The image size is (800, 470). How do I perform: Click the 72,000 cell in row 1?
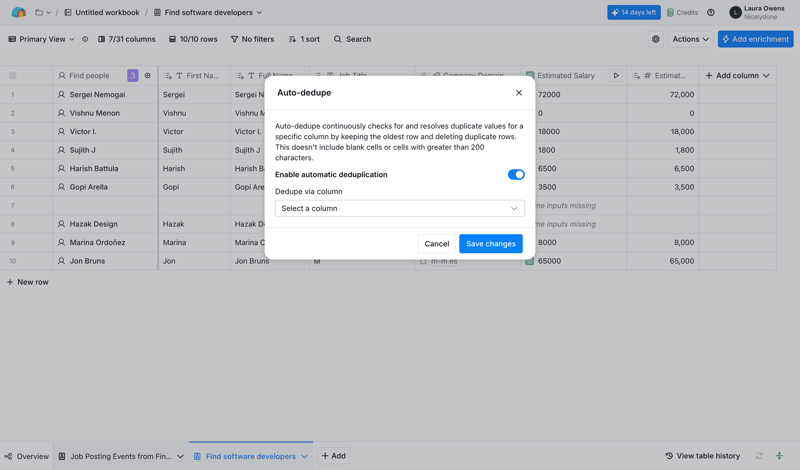coord(662,94)
